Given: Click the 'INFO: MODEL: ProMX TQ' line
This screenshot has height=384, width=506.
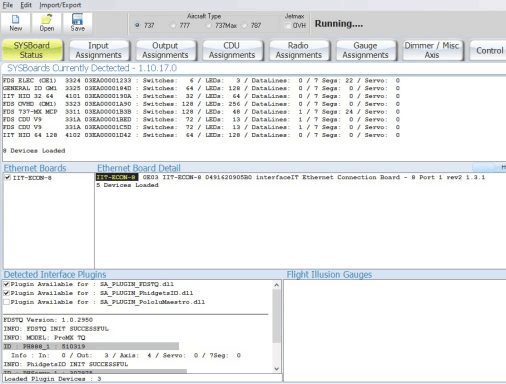Looking at the screenshot, I should pyautogui.click(x=44, y=338).
